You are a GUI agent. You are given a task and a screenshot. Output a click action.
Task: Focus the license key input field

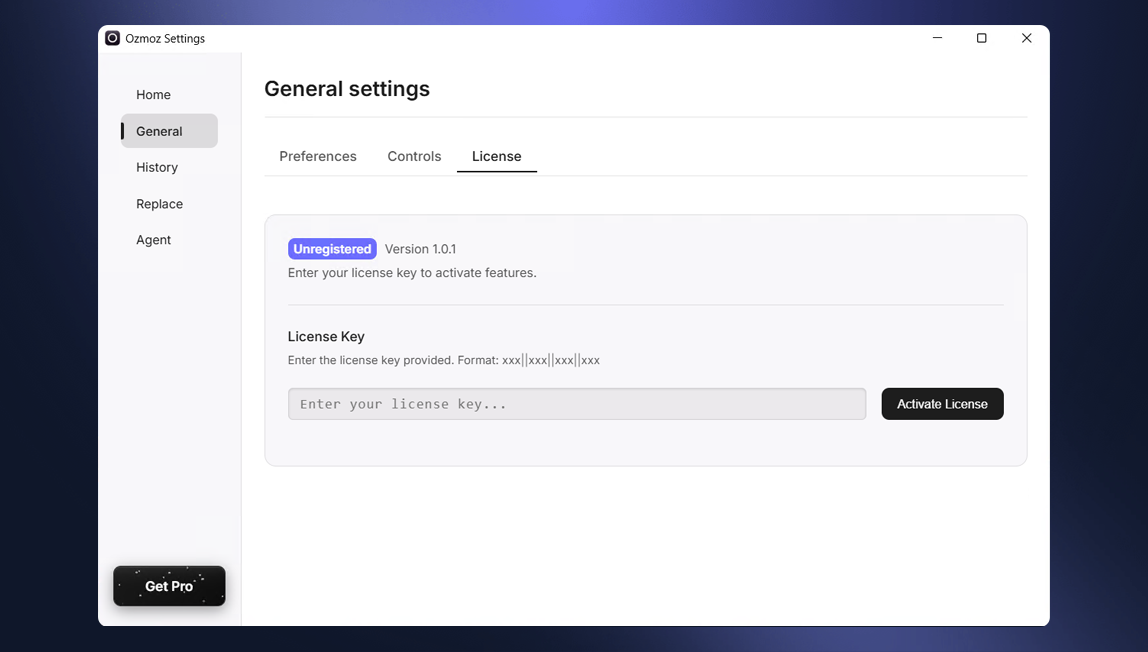(x=577, y=403)
